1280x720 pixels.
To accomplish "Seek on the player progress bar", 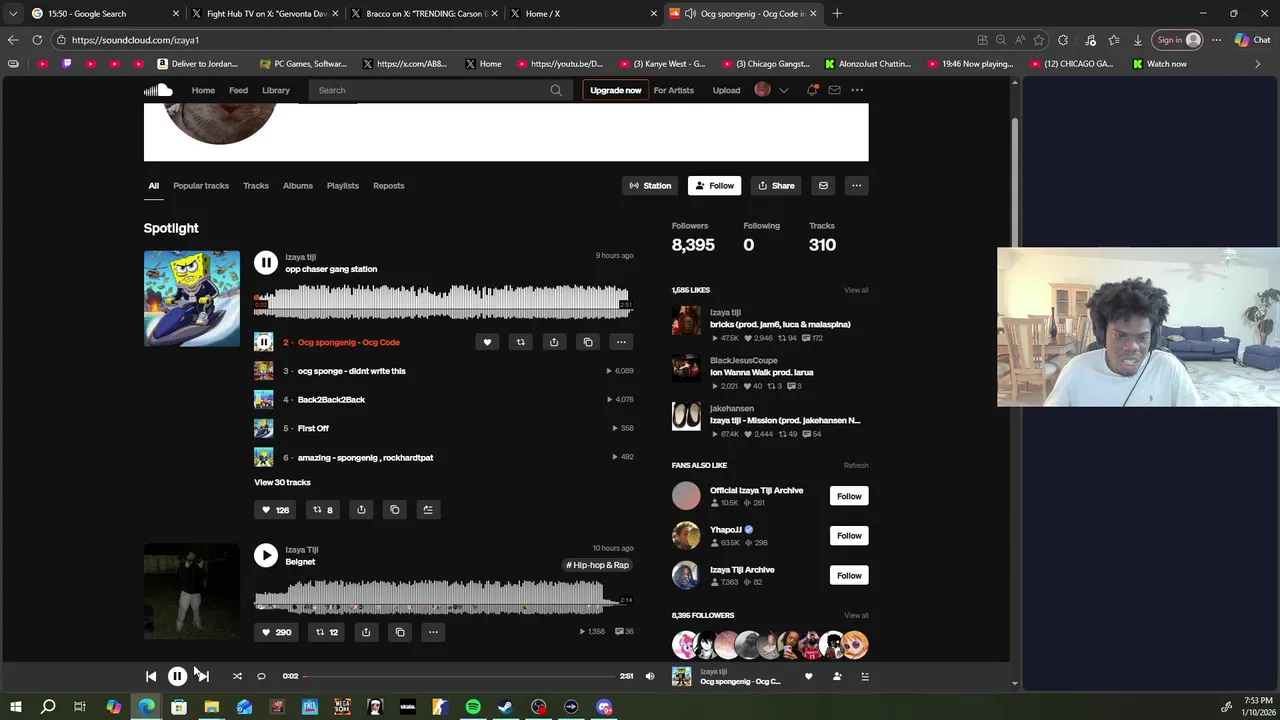I will click(x=460, y=676).
